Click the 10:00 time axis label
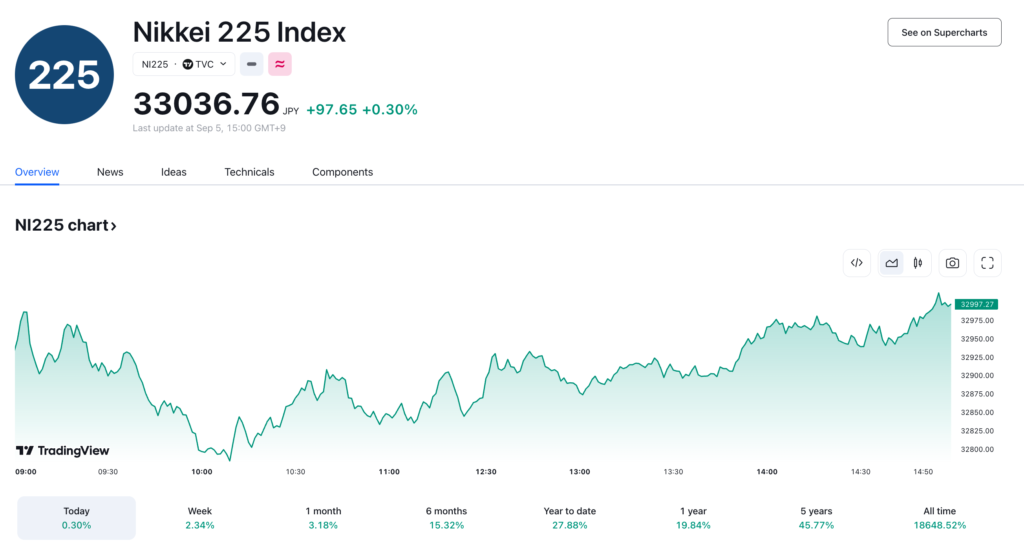 [202, 472]
